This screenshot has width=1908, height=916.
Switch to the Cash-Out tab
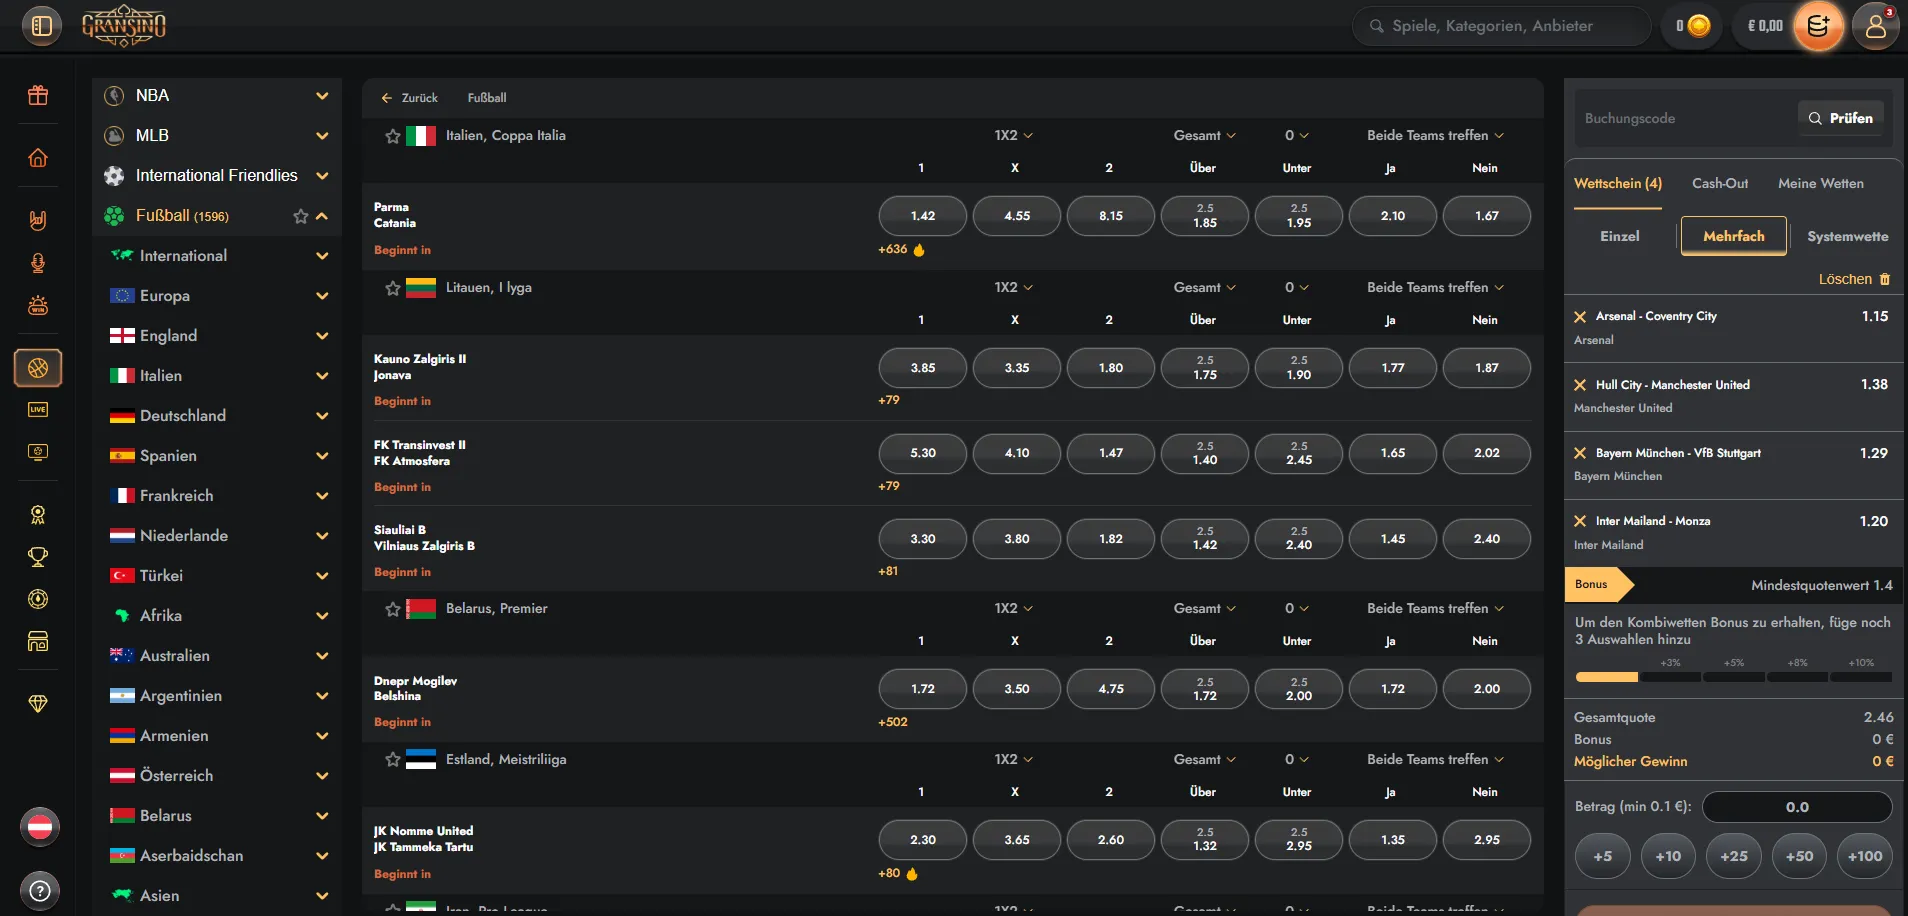pyautogui.click(x=1720, y=184)
